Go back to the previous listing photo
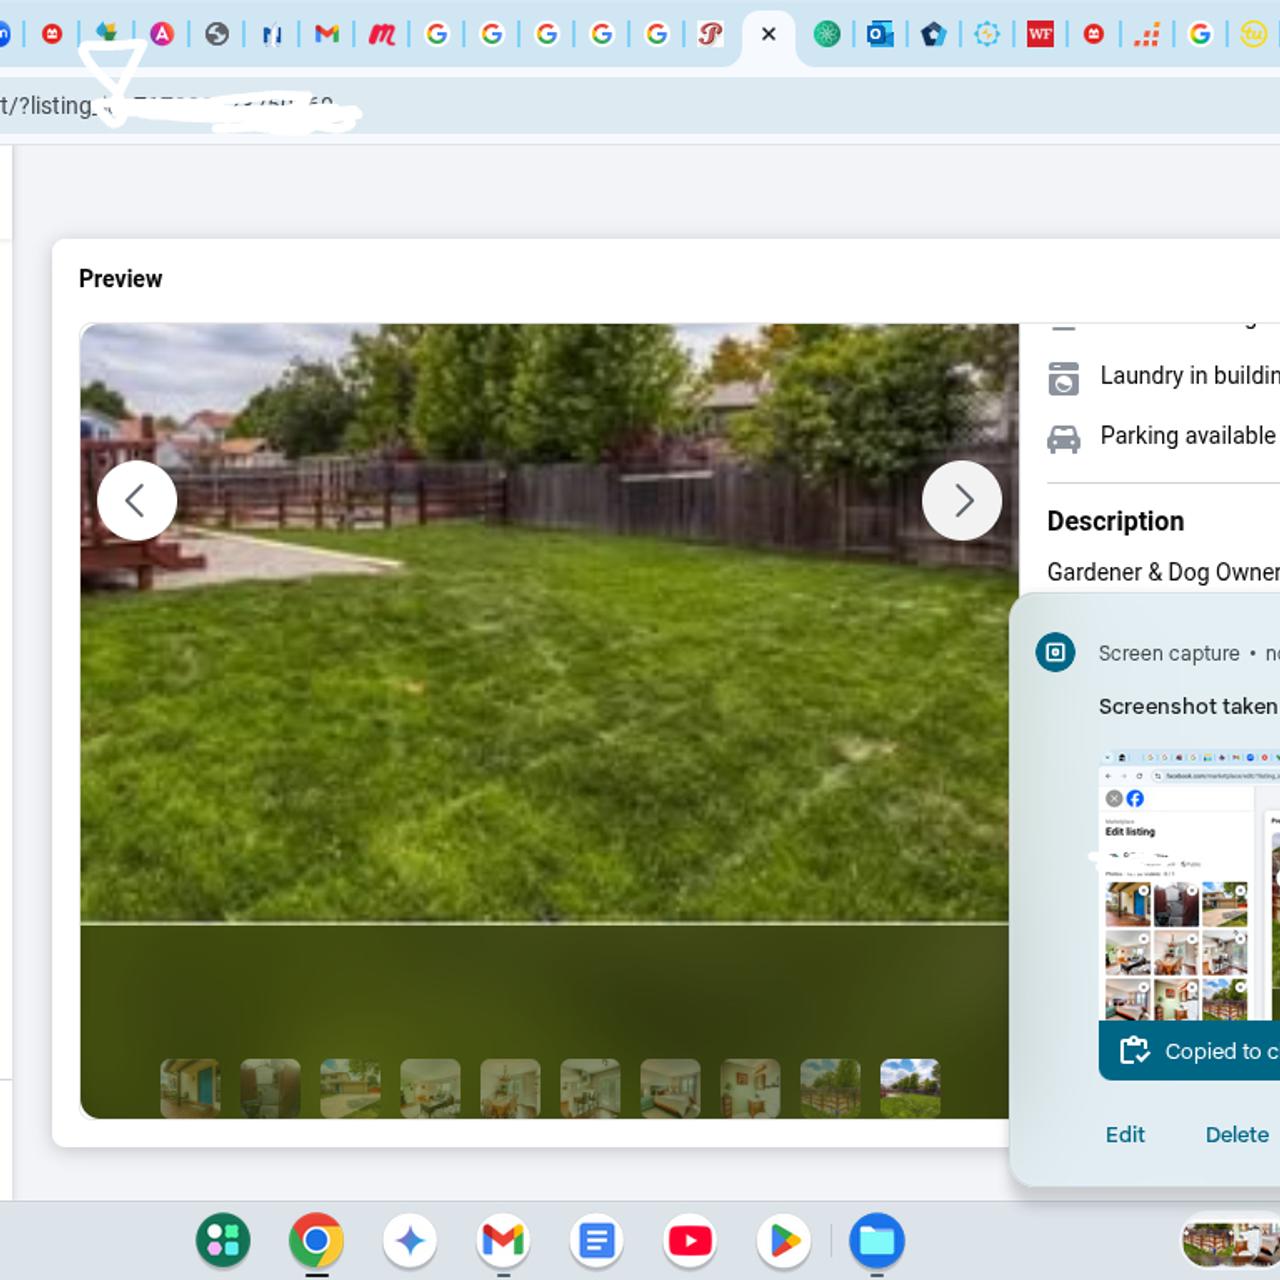The width and height of the screenshot is (1280, 1280). (x=137, y=500)
